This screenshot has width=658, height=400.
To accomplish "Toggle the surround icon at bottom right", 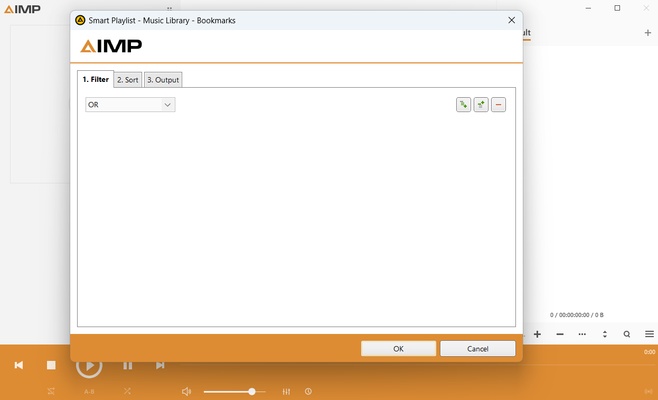I will (649, 392).
